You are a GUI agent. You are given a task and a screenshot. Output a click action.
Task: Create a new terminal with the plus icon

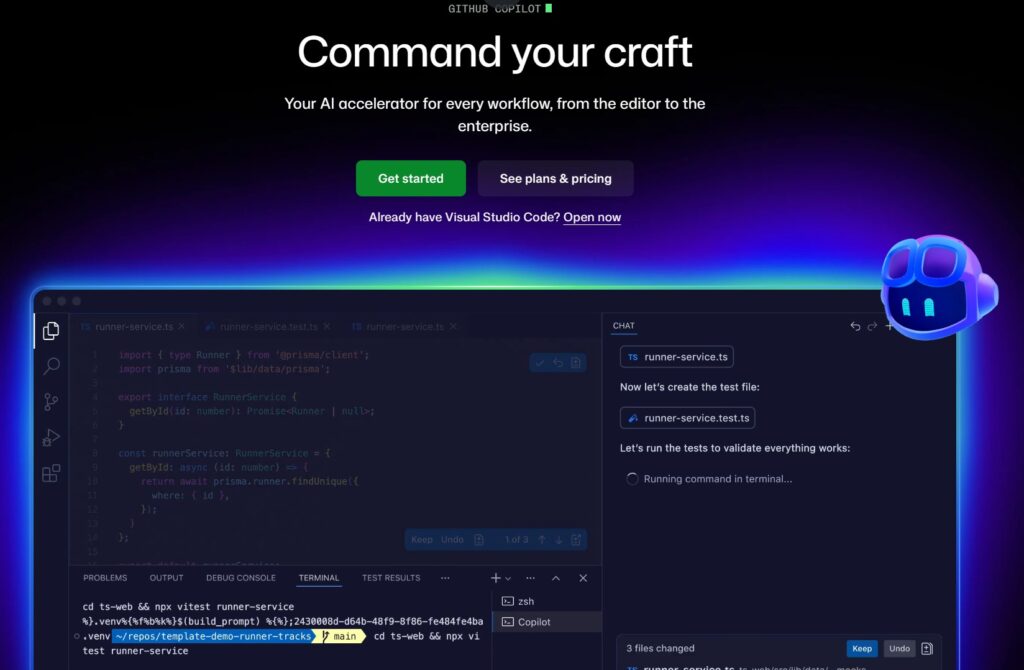[x=495, y=578]
